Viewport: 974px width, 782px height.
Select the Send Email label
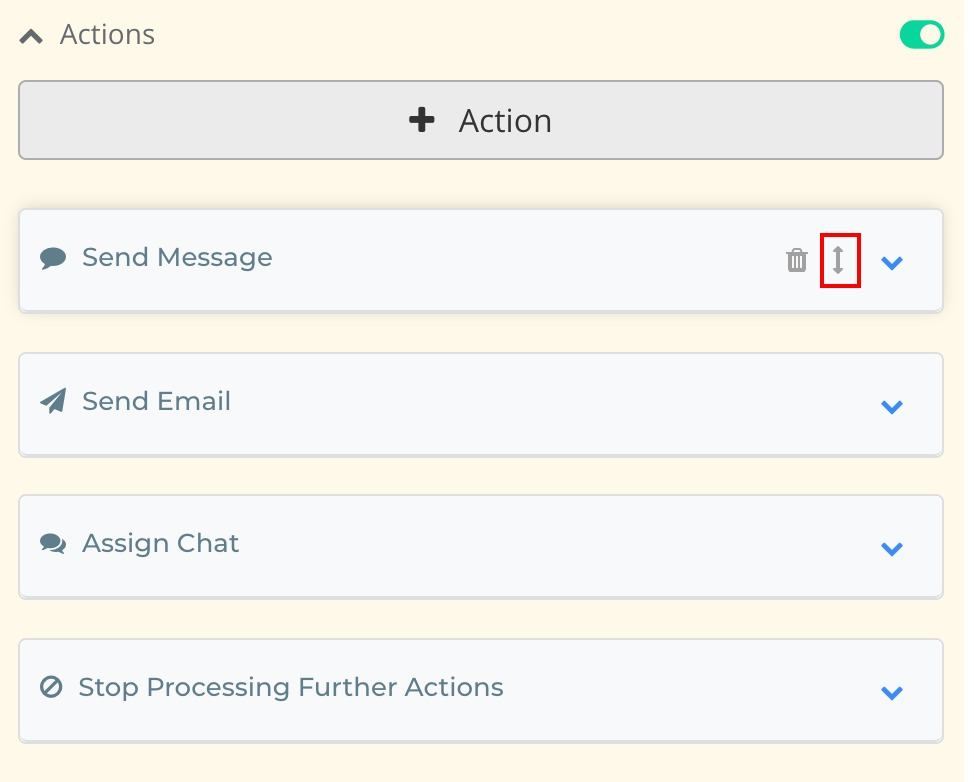pos(156,402)
